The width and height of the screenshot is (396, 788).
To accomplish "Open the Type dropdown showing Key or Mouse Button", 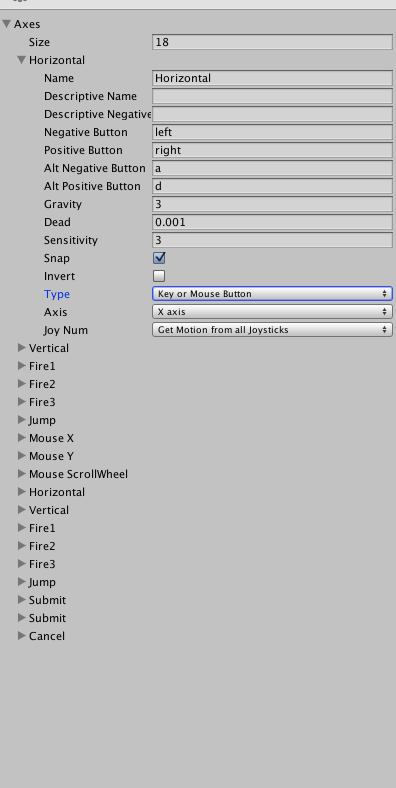I will click(272, 294).
